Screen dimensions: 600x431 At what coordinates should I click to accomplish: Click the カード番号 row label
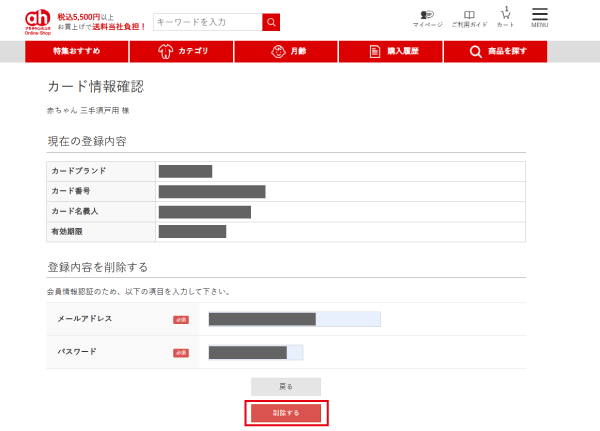pyautogui.click(x=71, y=191)
